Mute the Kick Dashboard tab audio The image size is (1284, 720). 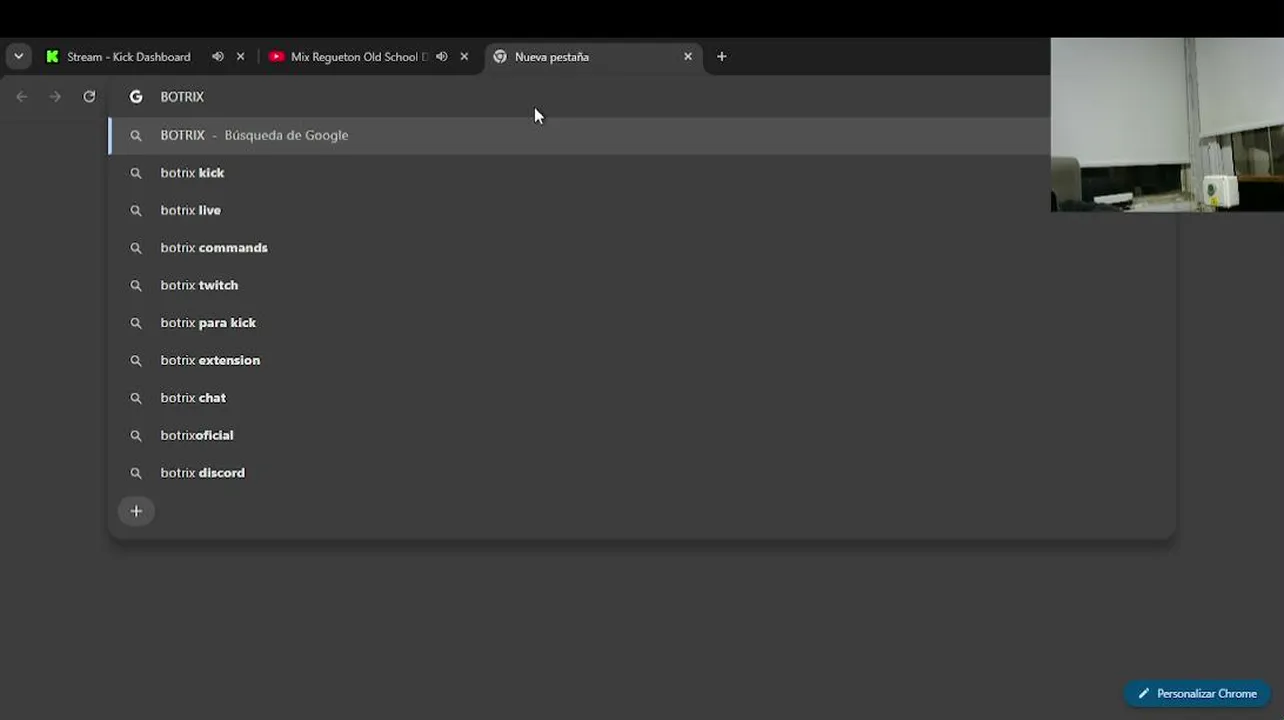pyautogui.click(x=218, y=57)
